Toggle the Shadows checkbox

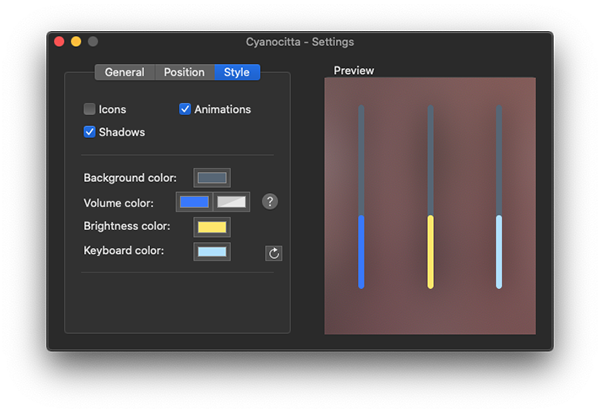click(89, 132)
